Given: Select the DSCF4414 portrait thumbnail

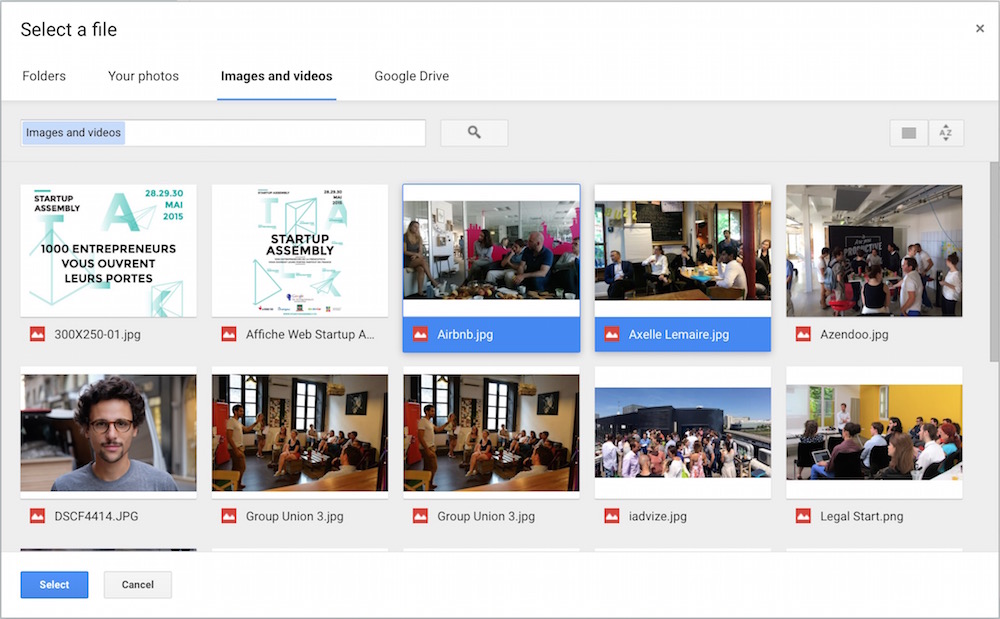Looking at the screenshot, I should pos(108,433).
